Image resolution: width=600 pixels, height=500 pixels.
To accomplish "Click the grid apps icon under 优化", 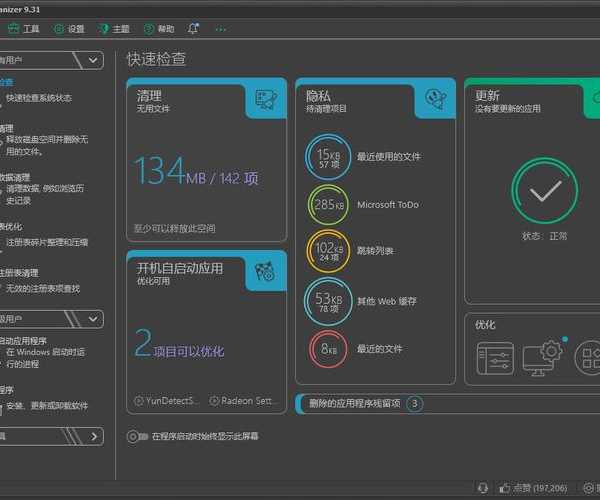I will point(587,358).
